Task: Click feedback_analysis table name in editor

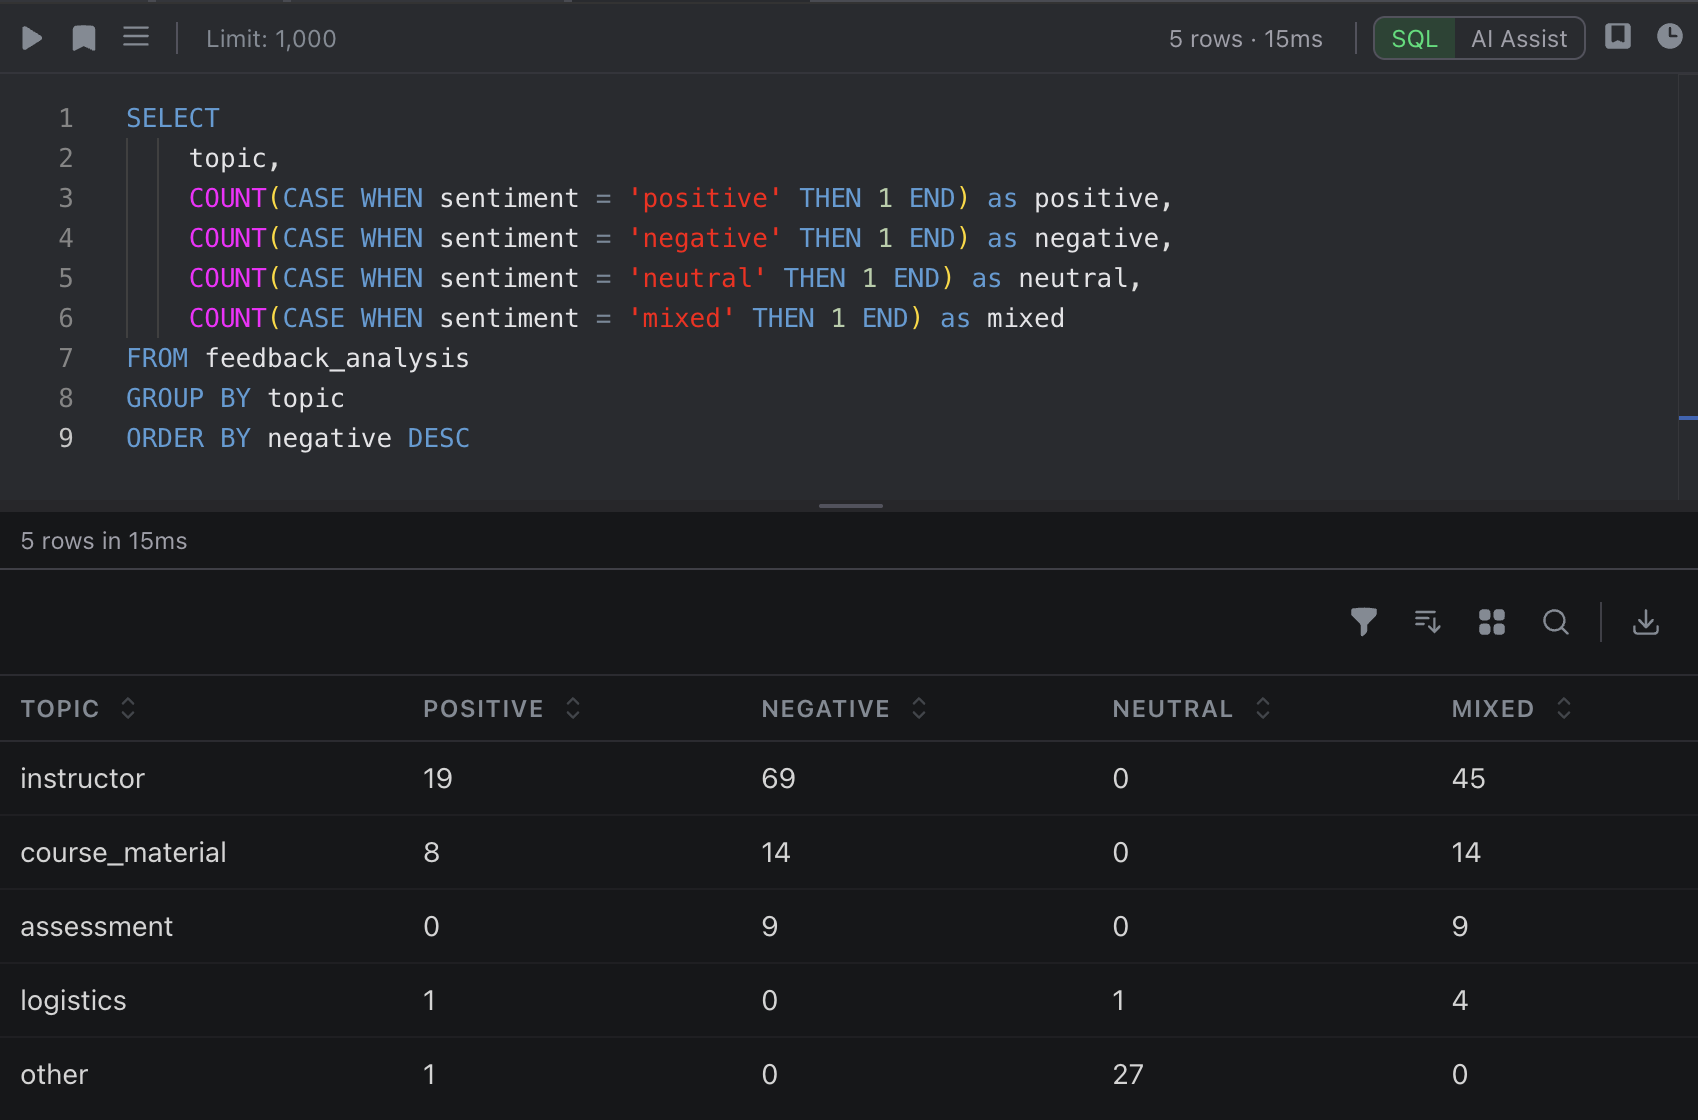Action: coord(337,358)
